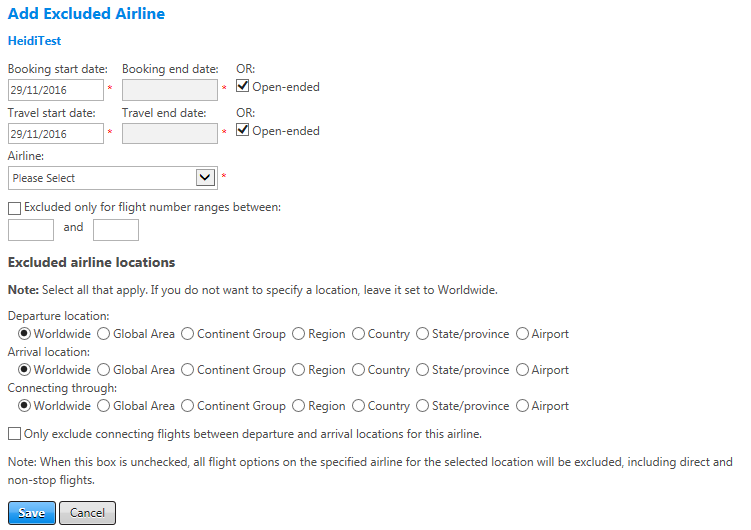The image size is (751, 530).
Task: Uncheck Open-ended for travel dates
Action: coord(243,130)
